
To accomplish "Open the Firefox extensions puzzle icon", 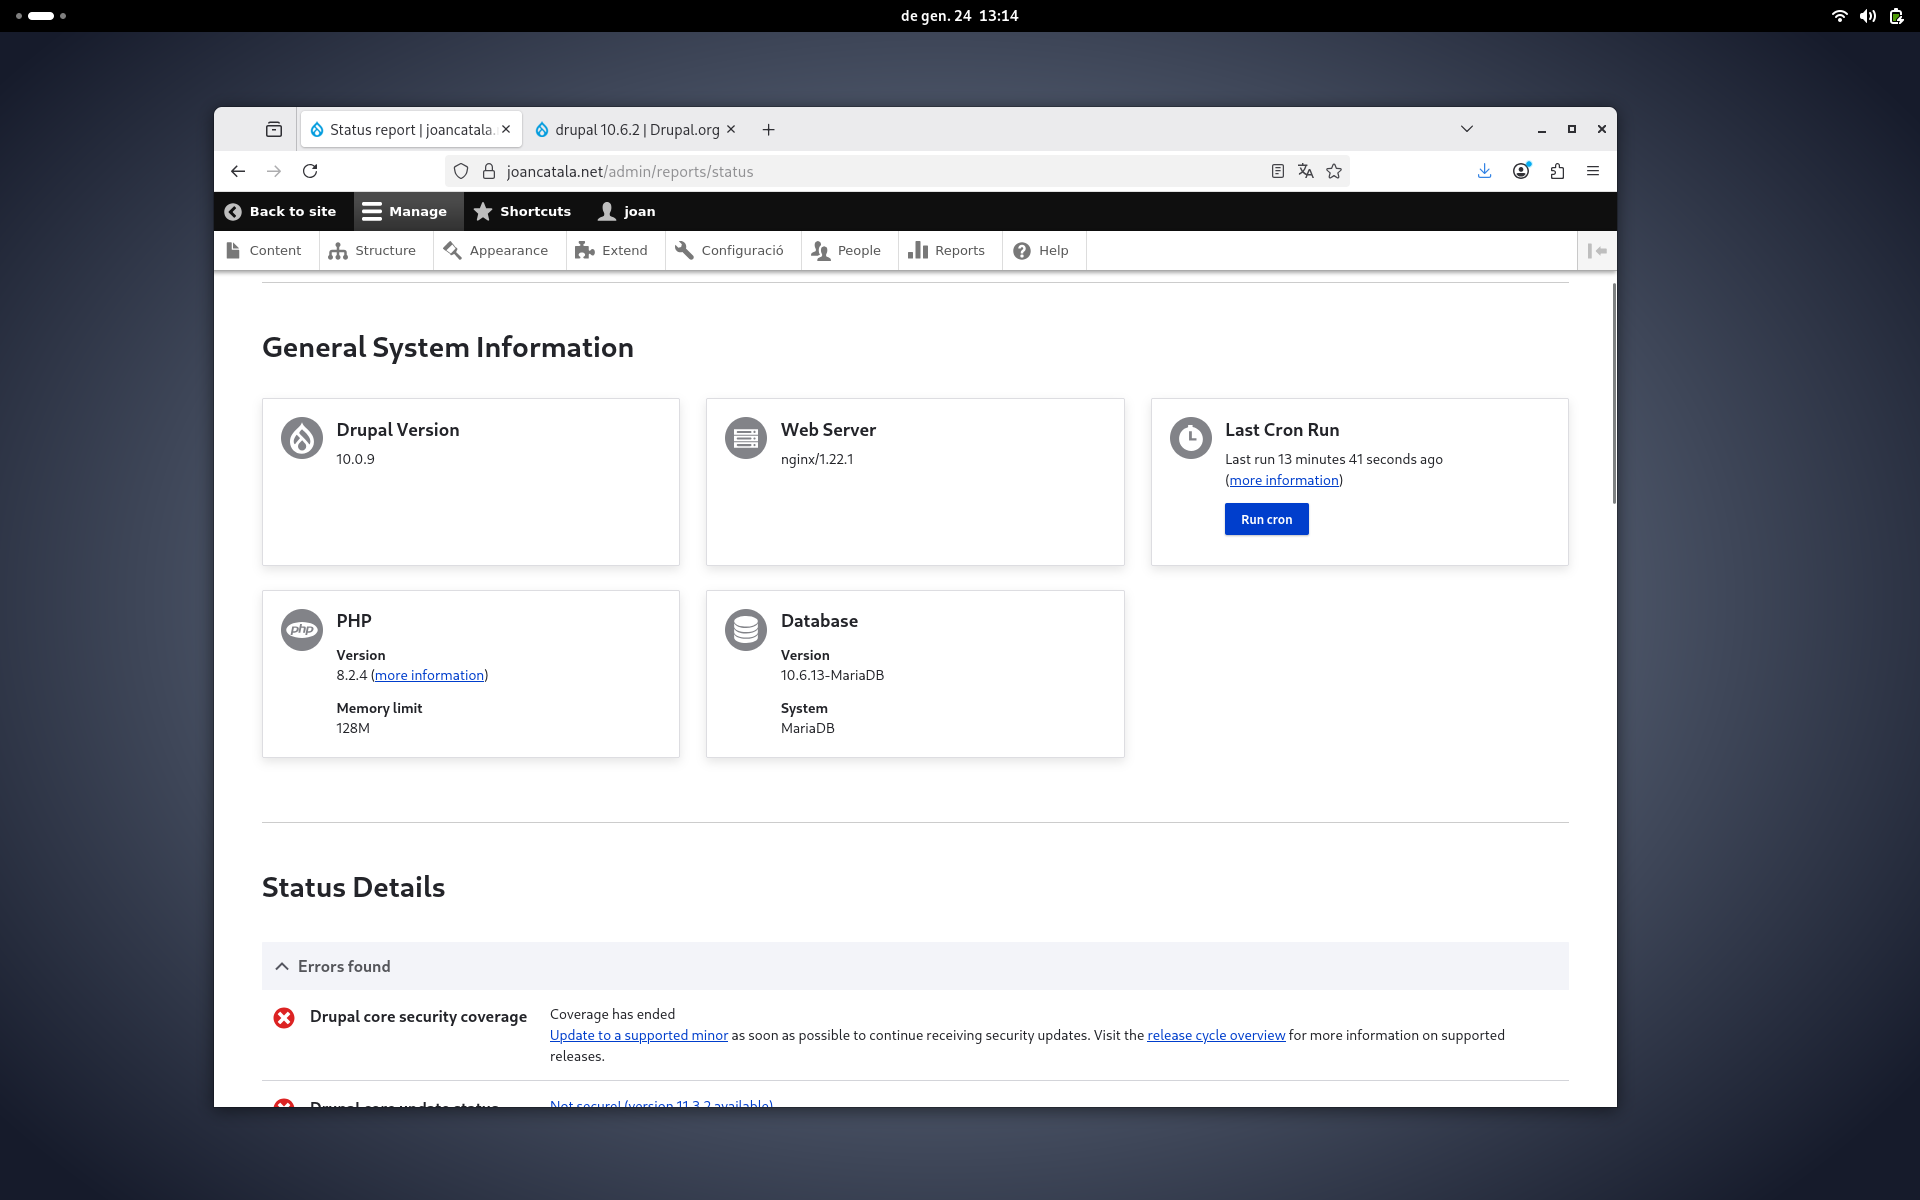I will coord(1557,171).
